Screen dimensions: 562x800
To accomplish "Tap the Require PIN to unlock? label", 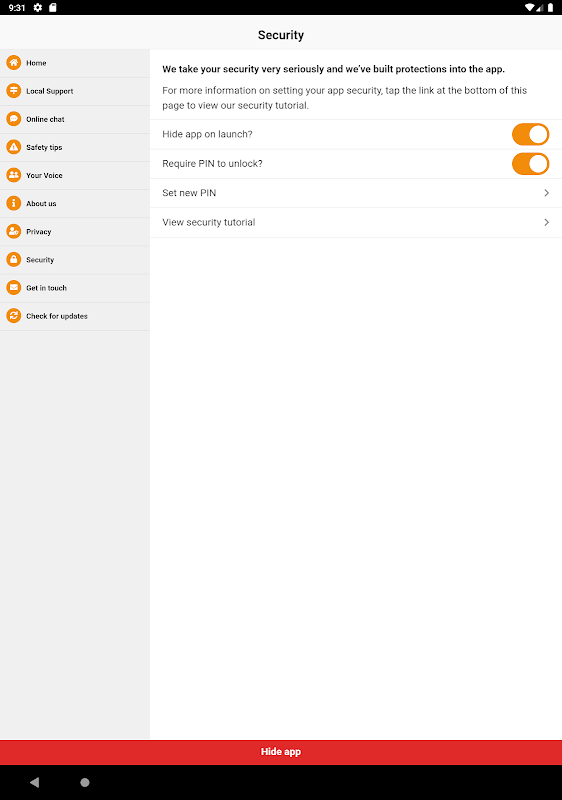I will [x=212, y=164].
